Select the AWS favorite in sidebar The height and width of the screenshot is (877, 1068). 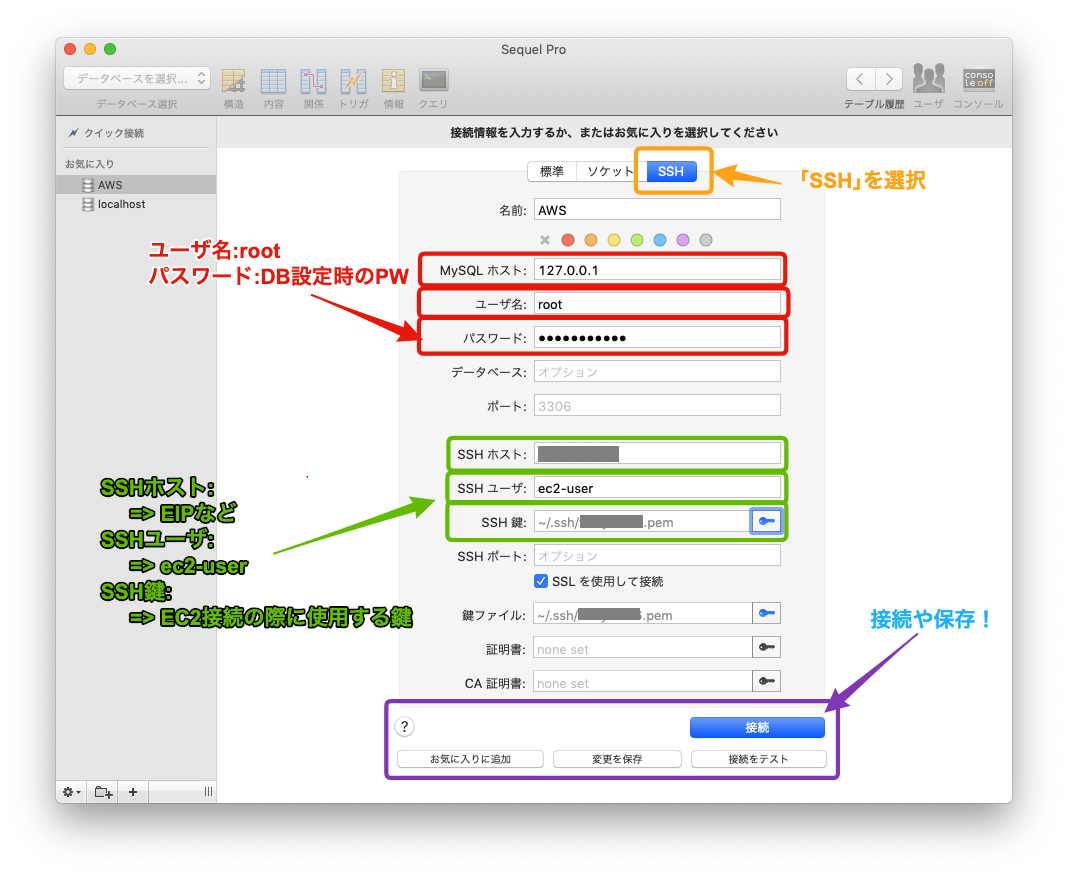(136, 185)
